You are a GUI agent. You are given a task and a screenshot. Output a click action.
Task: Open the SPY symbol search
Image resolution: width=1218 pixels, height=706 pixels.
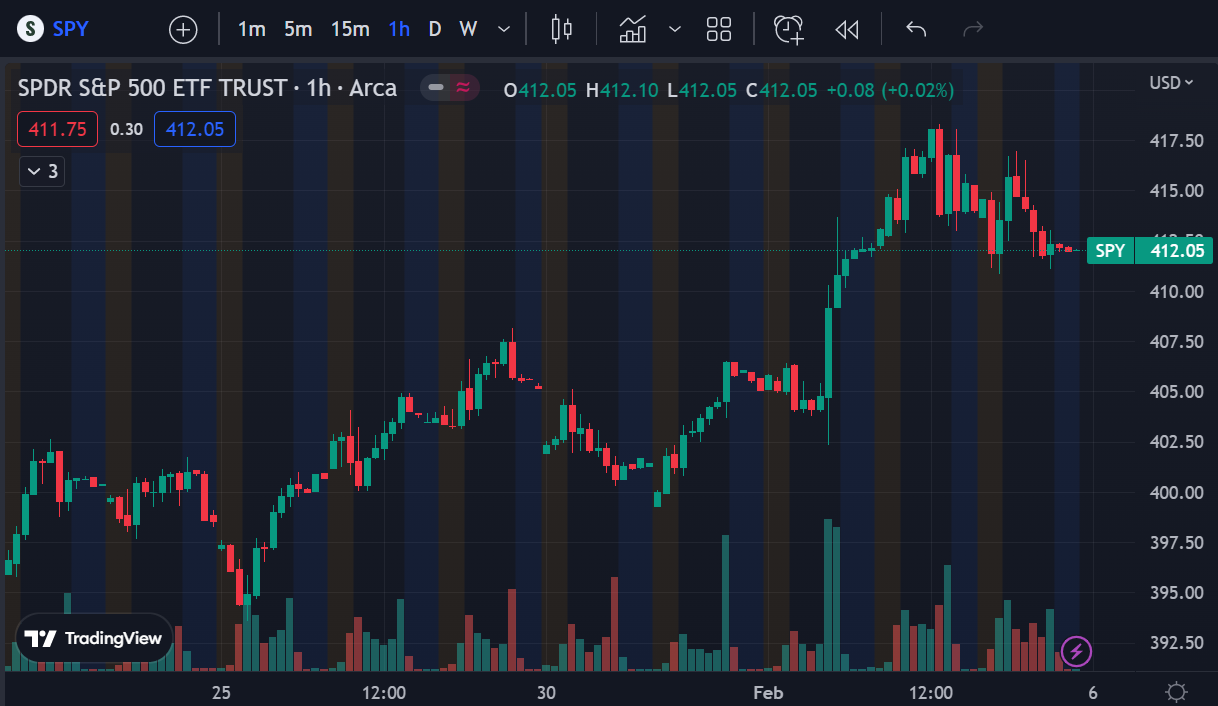pyautogui.click(x=70, y=29)
